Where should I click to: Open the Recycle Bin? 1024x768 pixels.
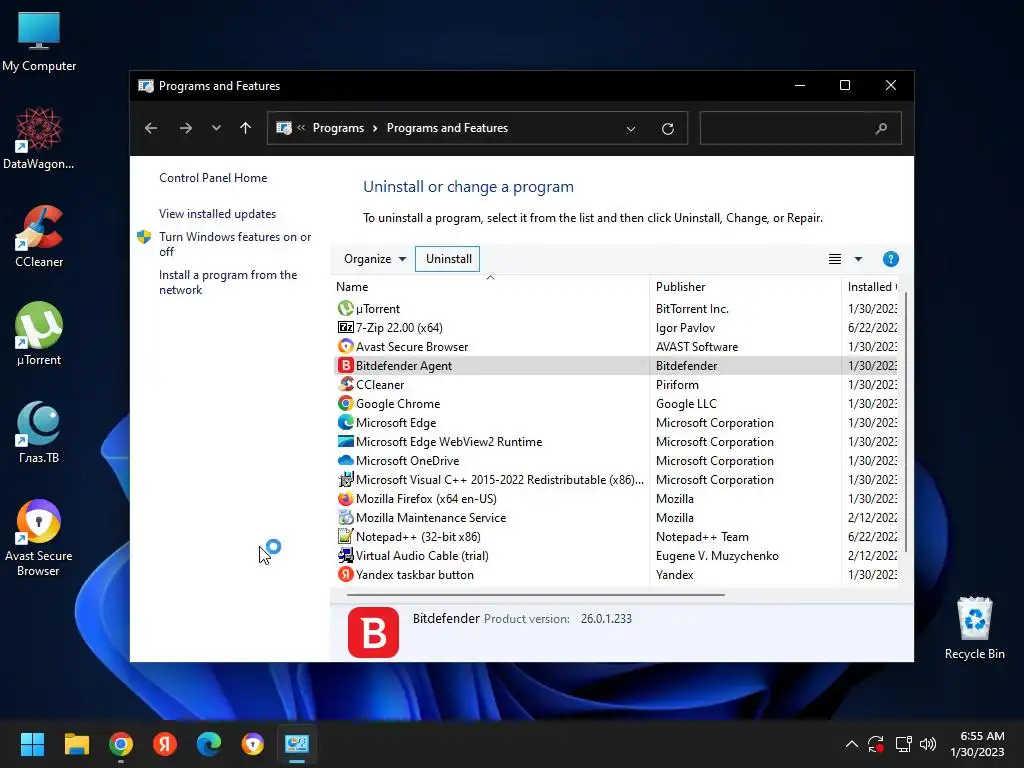[974, 628]
